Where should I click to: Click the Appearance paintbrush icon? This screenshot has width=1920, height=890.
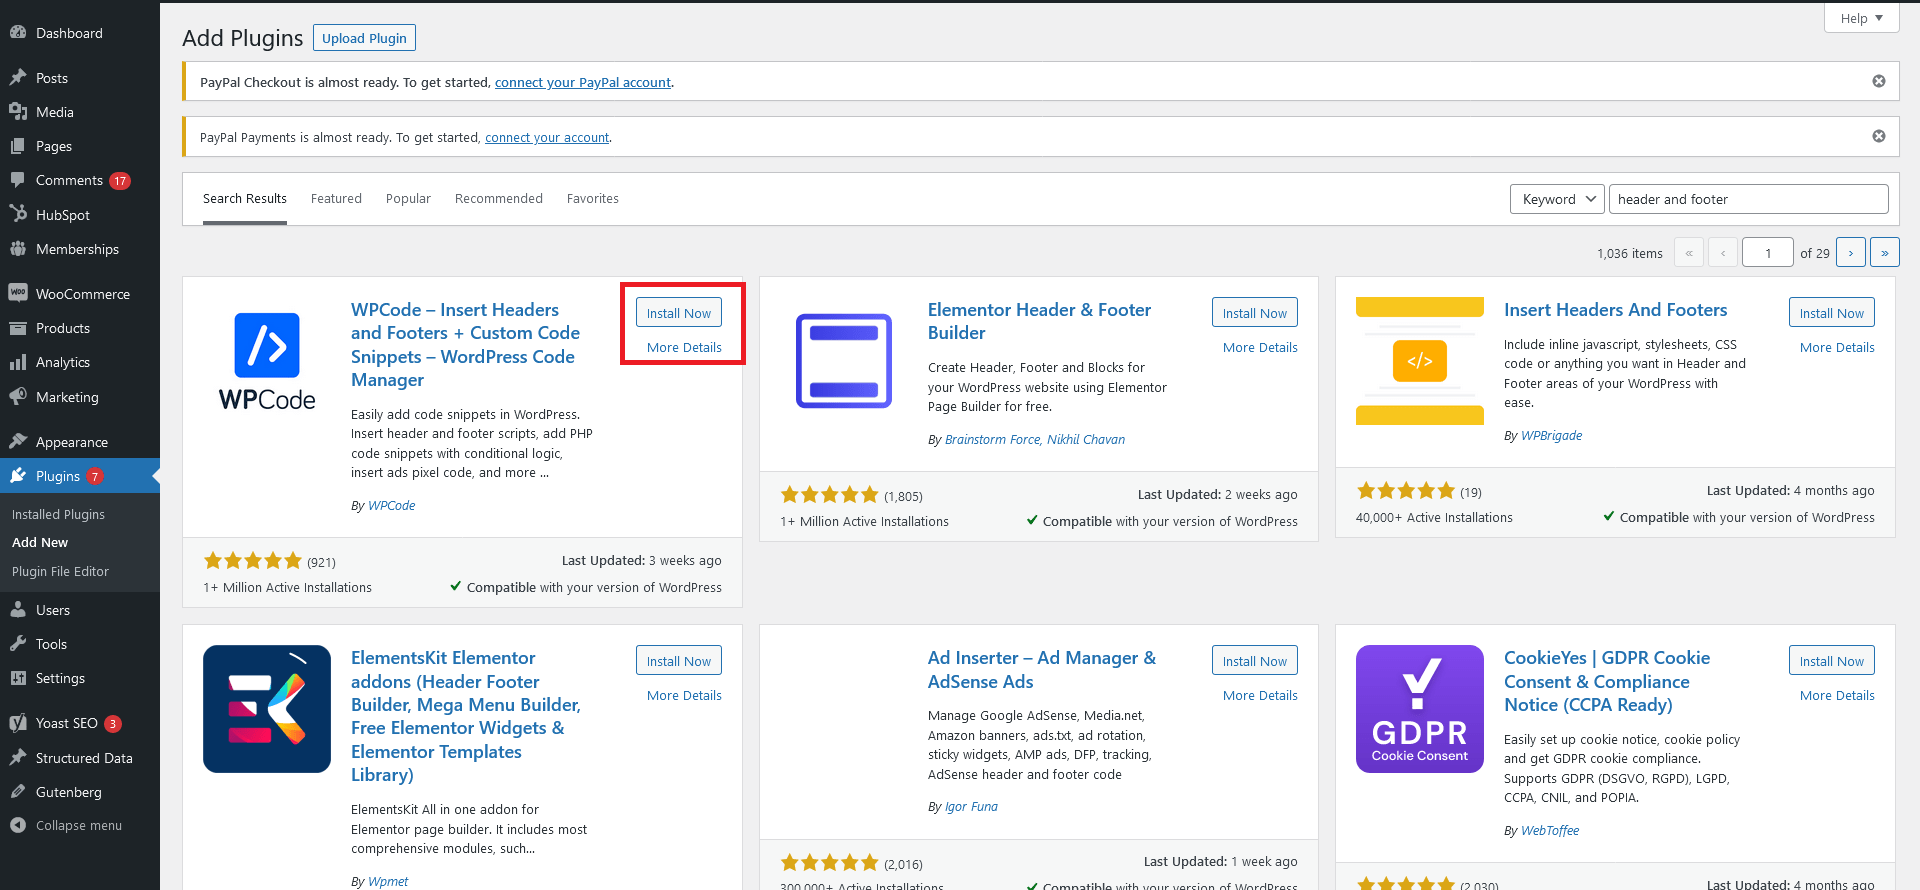click(x=18, y=442)
